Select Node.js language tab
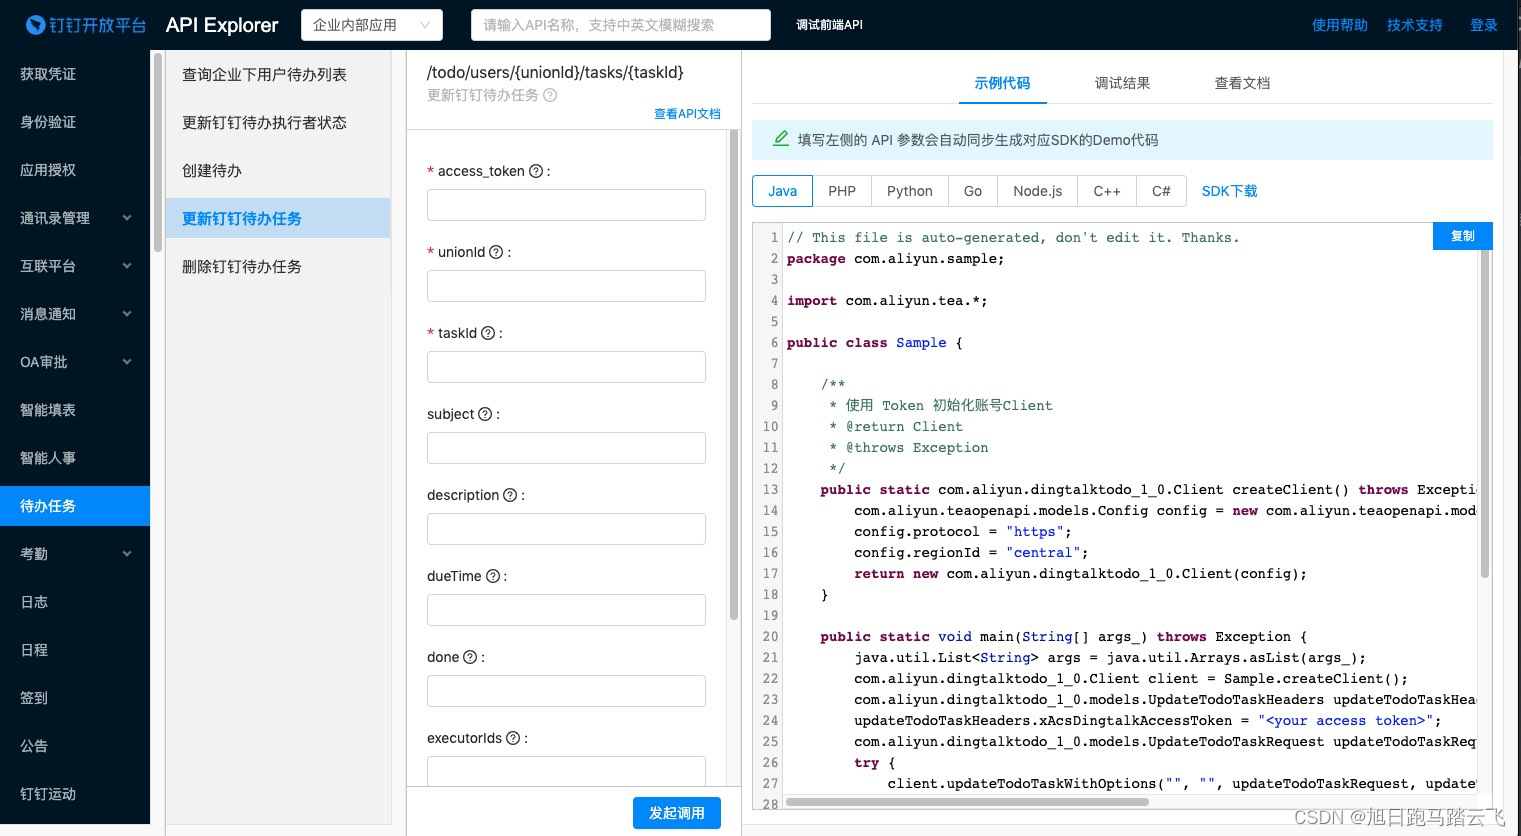 1038,191
